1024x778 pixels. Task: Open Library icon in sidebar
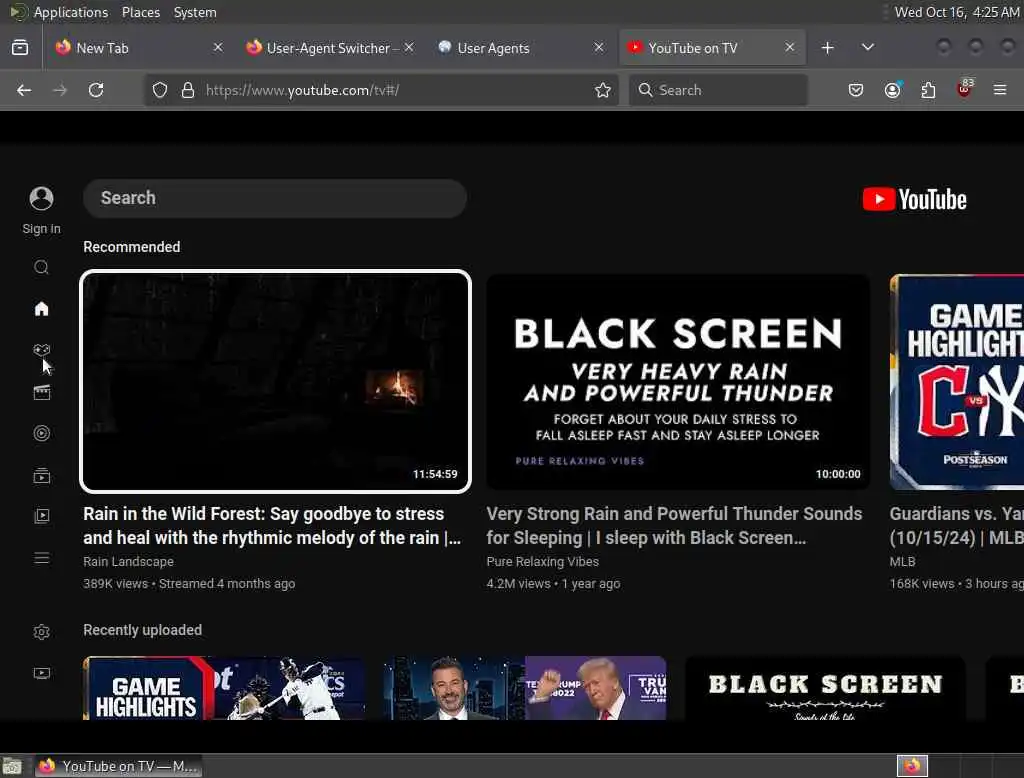pyautogui.click(x=41, y=516)
